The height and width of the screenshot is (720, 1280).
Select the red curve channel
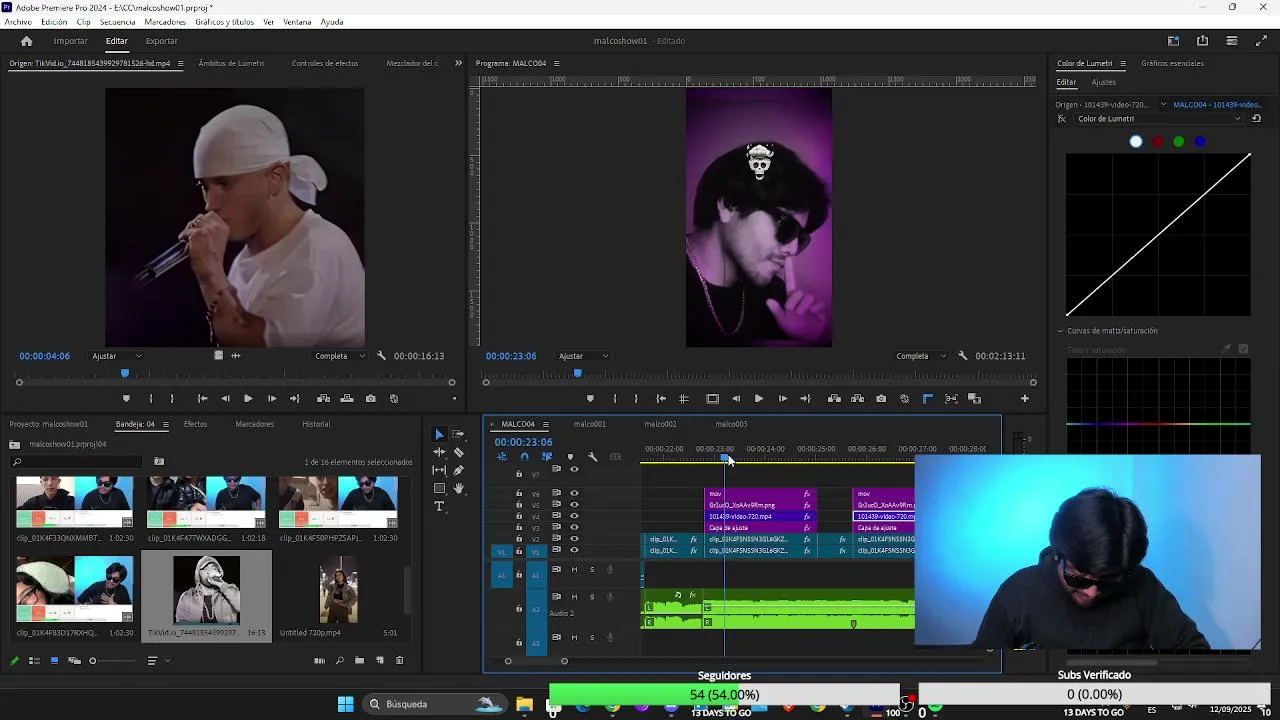coord(1158,141)
